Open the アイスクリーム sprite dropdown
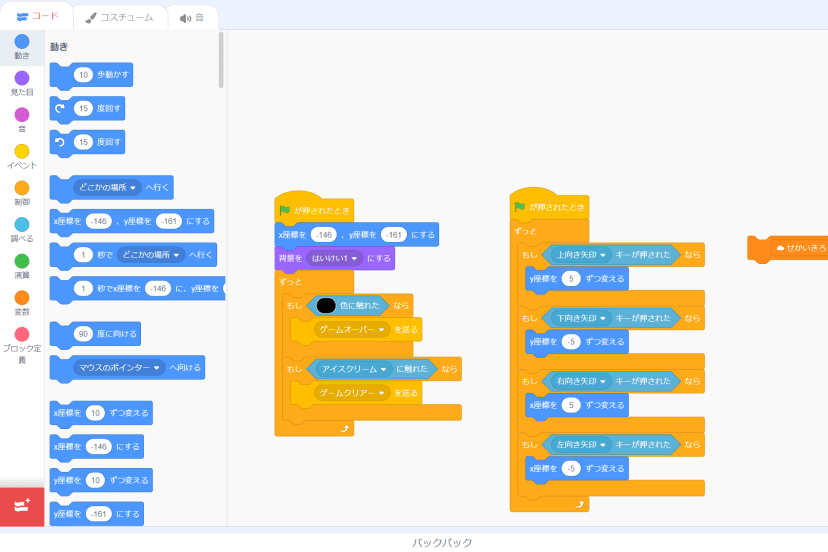 click(384, 369)
